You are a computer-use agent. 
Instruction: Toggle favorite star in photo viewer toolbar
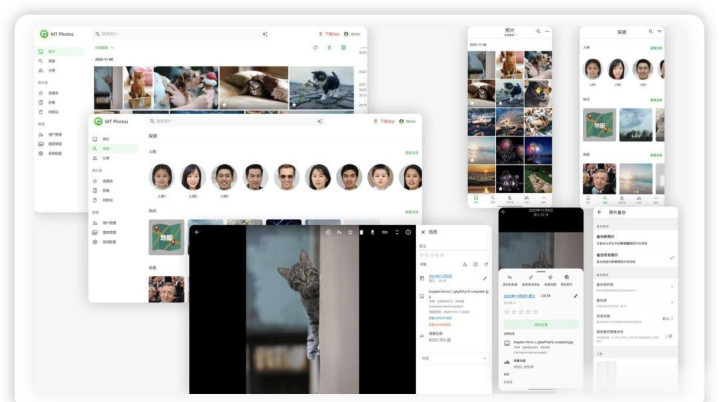point(350,232)
